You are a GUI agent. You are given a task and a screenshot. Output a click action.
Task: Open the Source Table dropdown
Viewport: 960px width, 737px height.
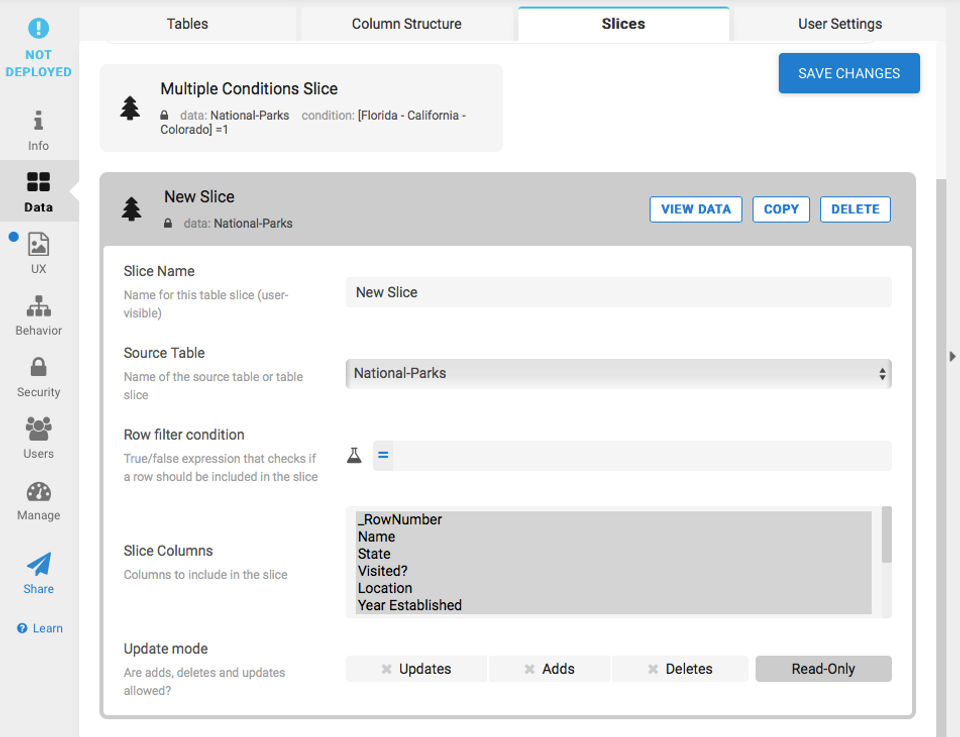(618, 373)
